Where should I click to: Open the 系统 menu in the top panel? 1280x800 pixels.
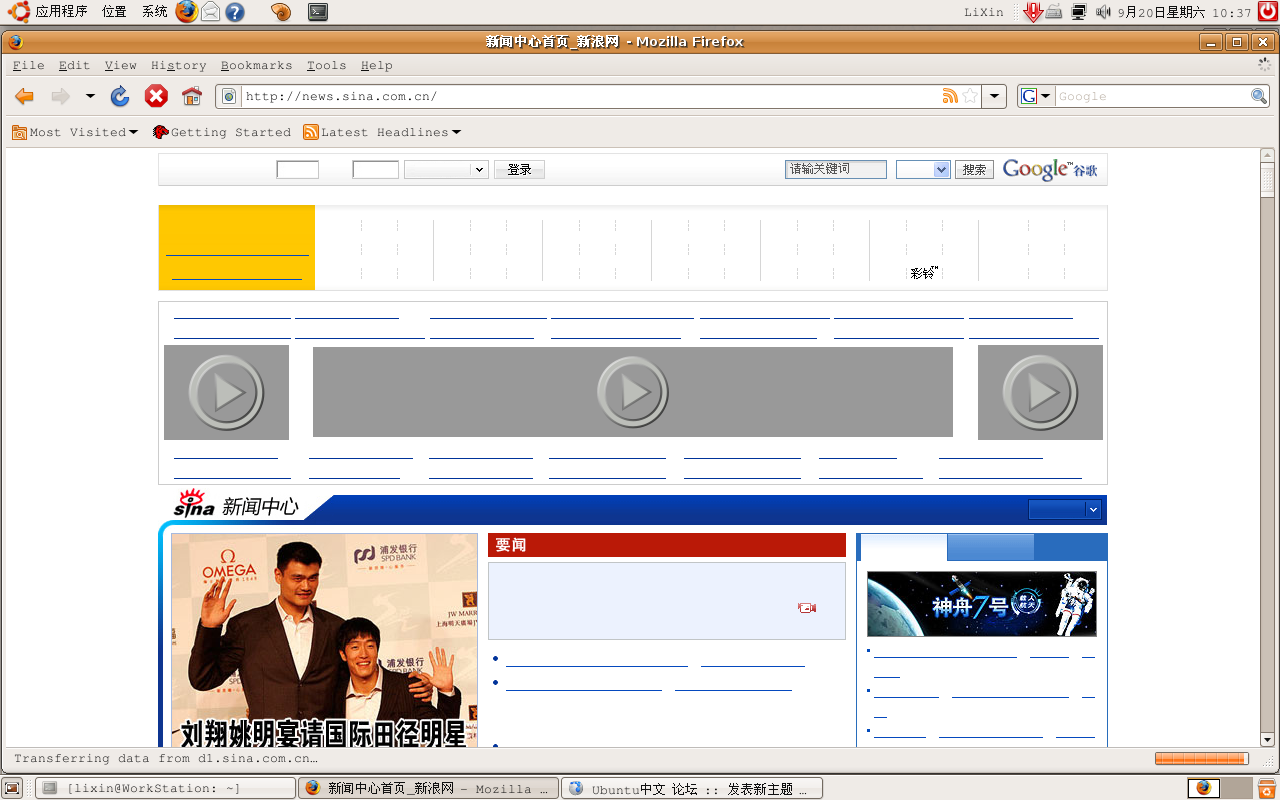[155, 12]
